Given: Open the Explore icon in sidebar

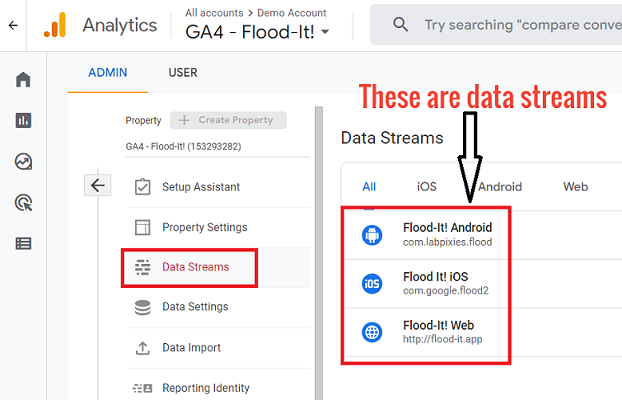Looking at the screenshot, I should pyautogui.click(x=23, y=162).
